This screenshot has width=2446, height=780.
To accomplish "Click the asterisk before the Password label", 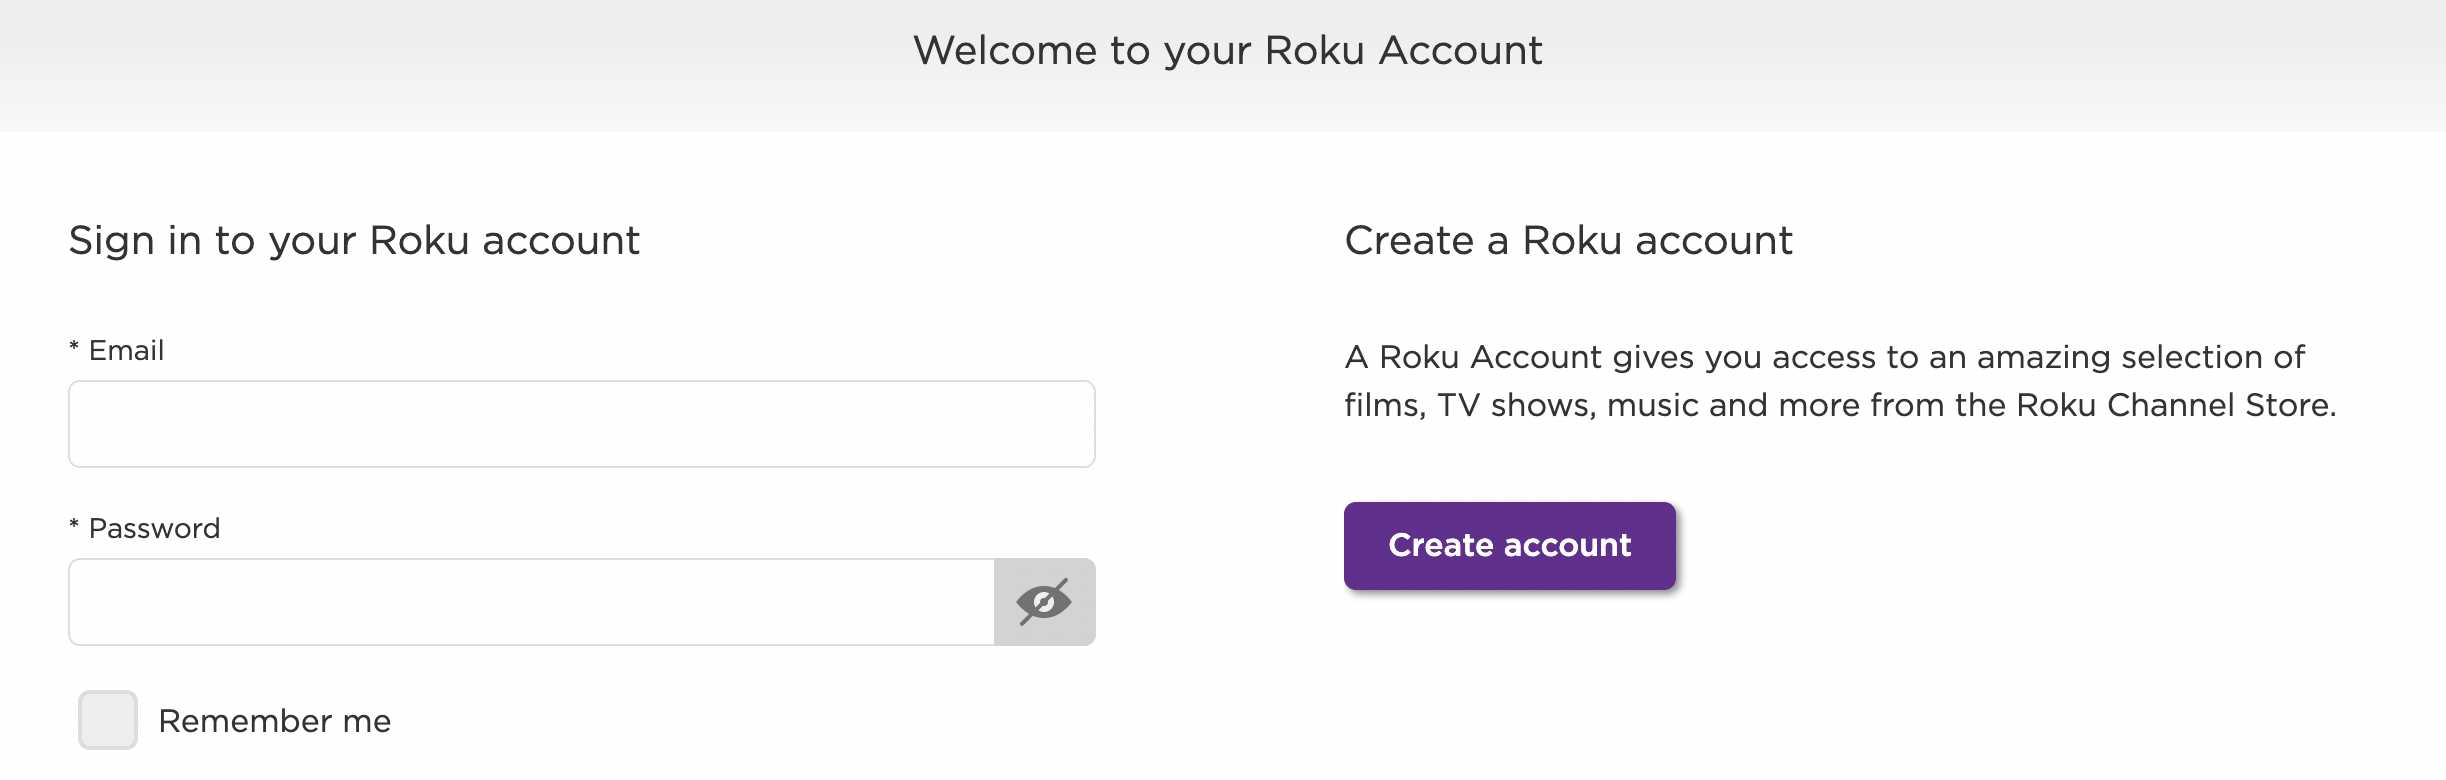I will click(x=74, y=526).
